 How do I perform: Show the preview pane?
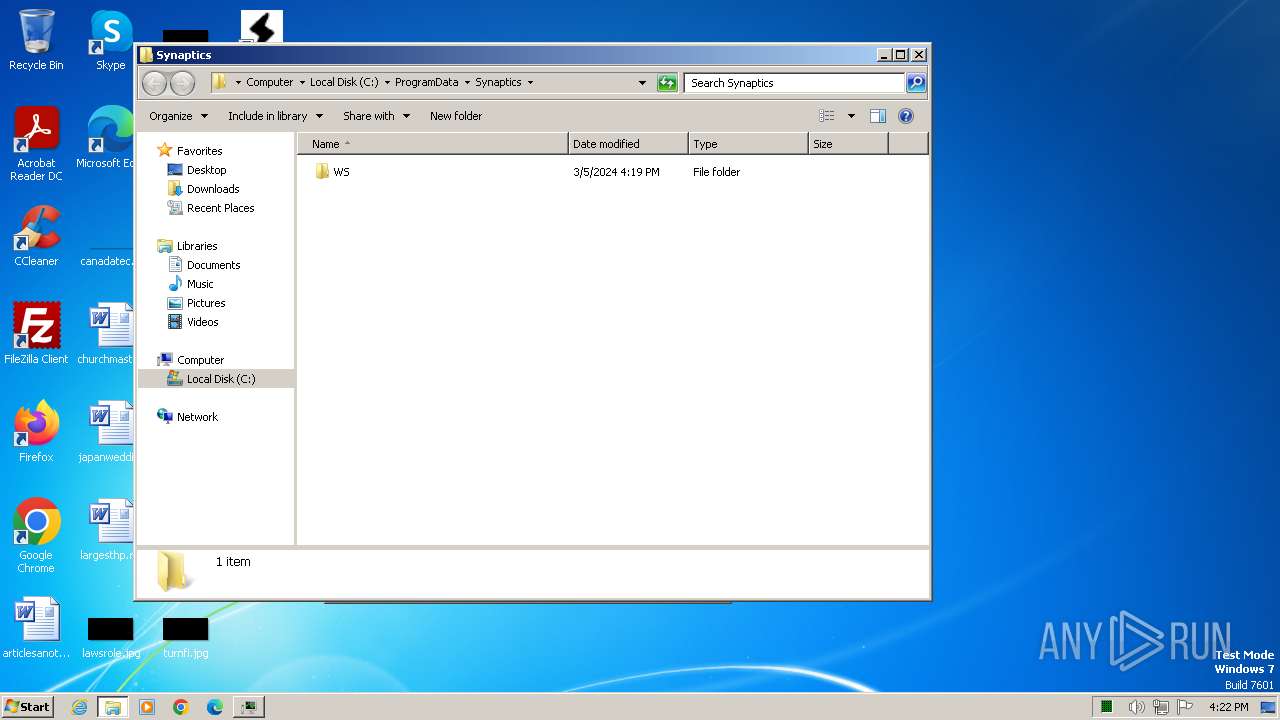(877, 116)
